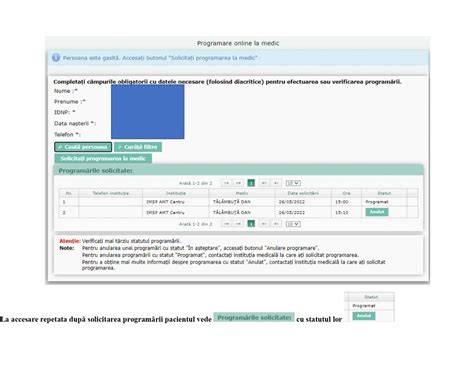Open rows-per-page dropdown below the table

click(293, 224)
